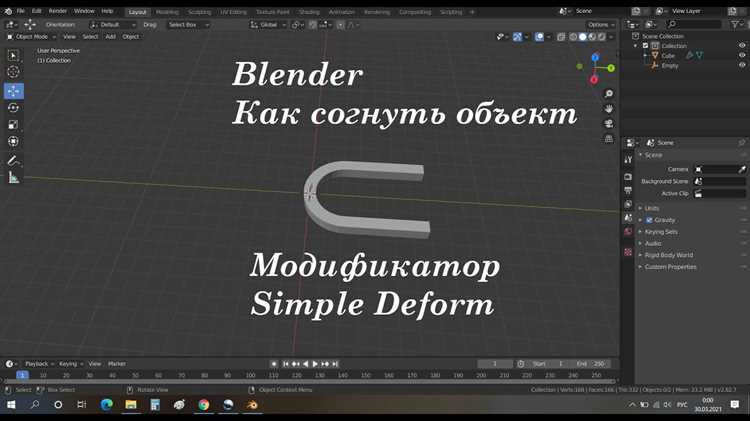Click the red X axis on navigation gizmo
Screen dimensions: 750x421
pyautogui.click(x=594, y=80)
